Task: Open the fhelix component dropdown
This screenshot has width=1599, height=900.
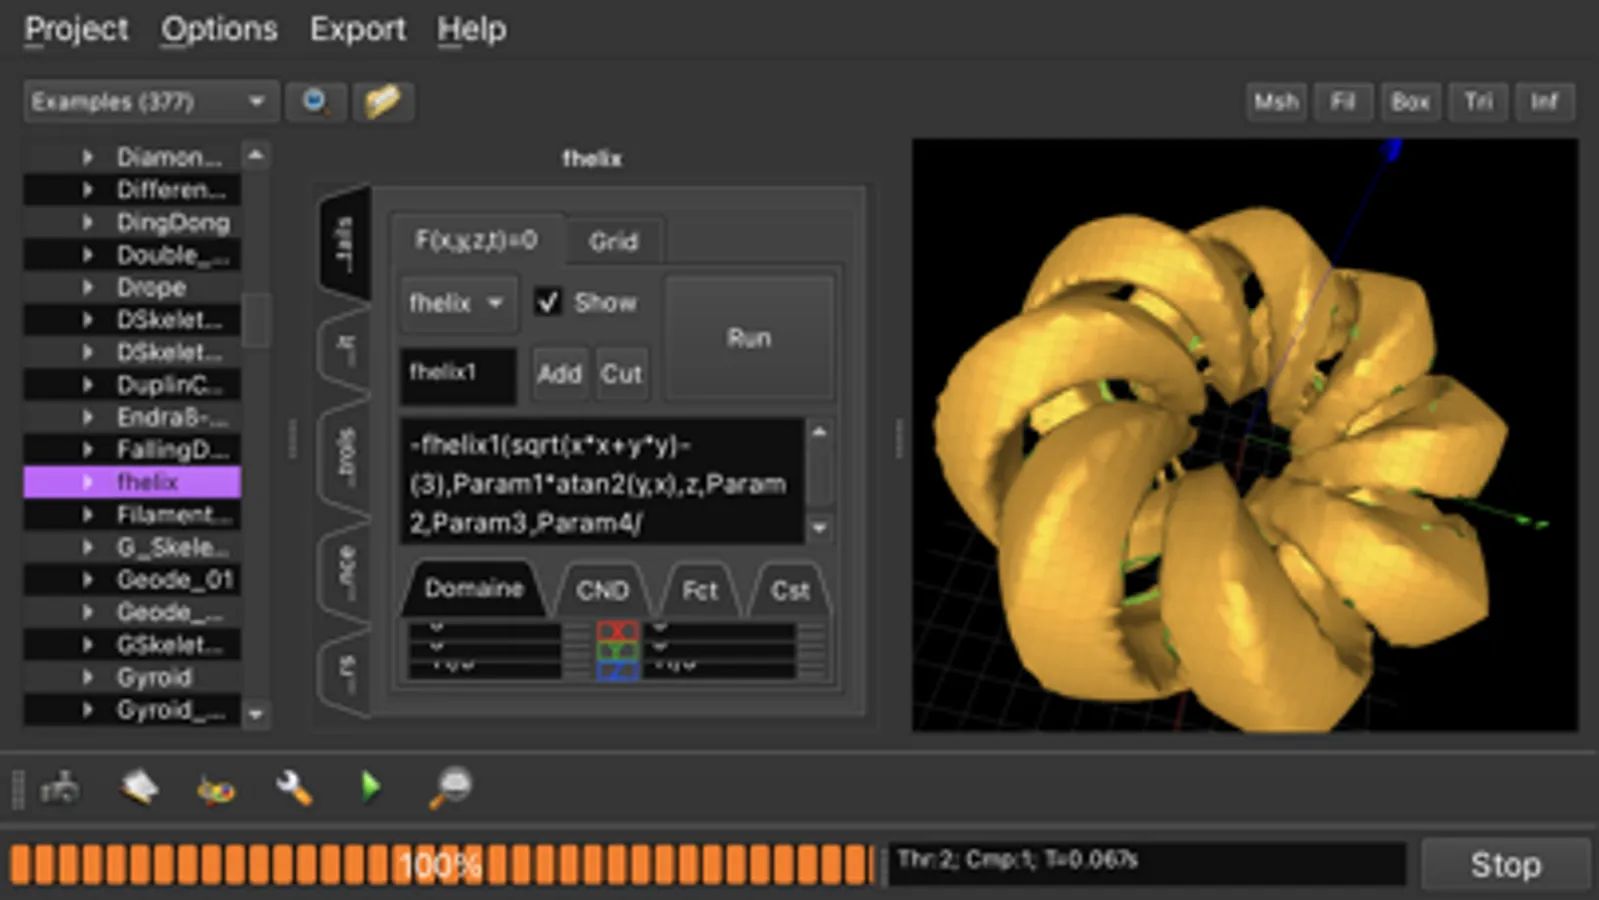Action: pos(458,302)
